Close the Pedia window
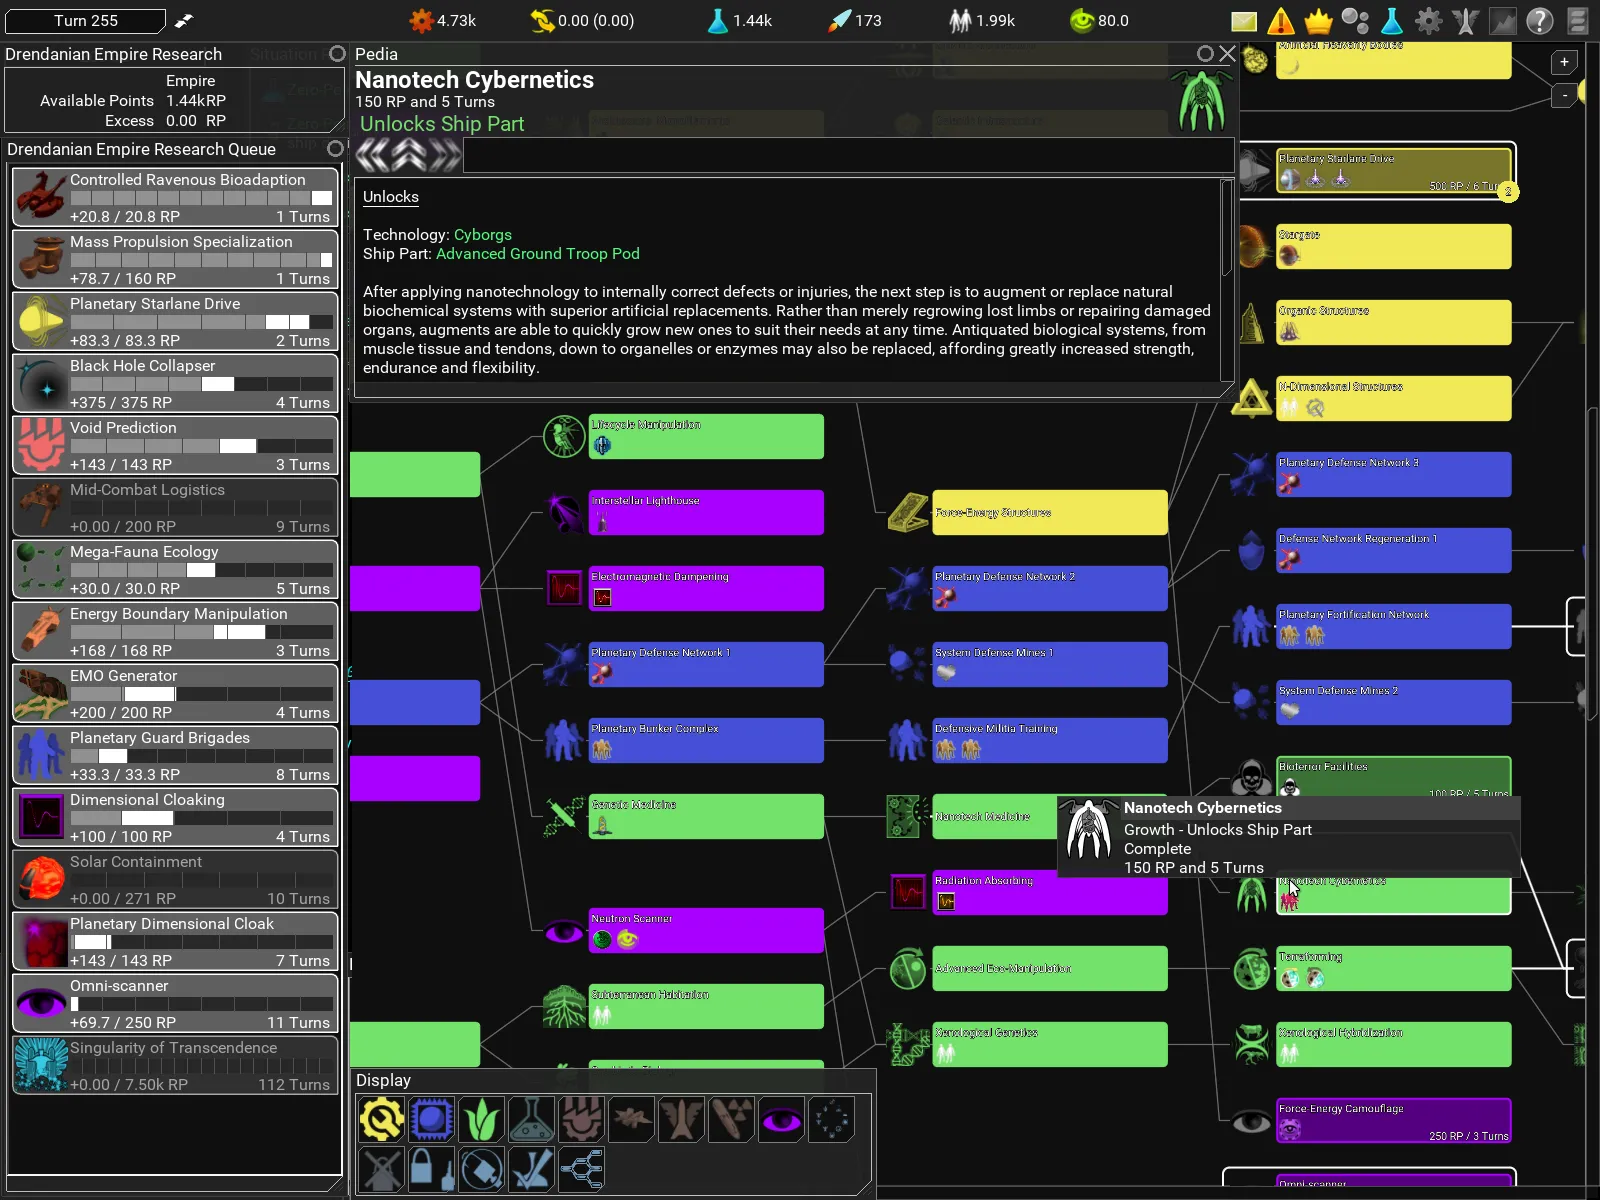 click(x=1227, y=54)
